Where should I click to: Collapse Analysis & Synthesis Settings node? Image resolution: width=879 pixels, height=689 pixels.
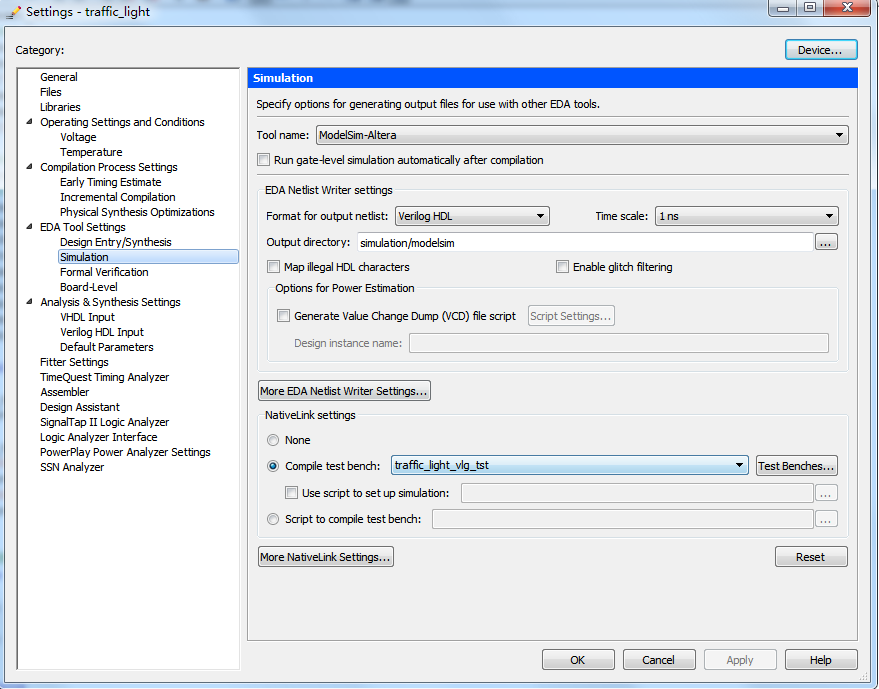pos(29,302)
